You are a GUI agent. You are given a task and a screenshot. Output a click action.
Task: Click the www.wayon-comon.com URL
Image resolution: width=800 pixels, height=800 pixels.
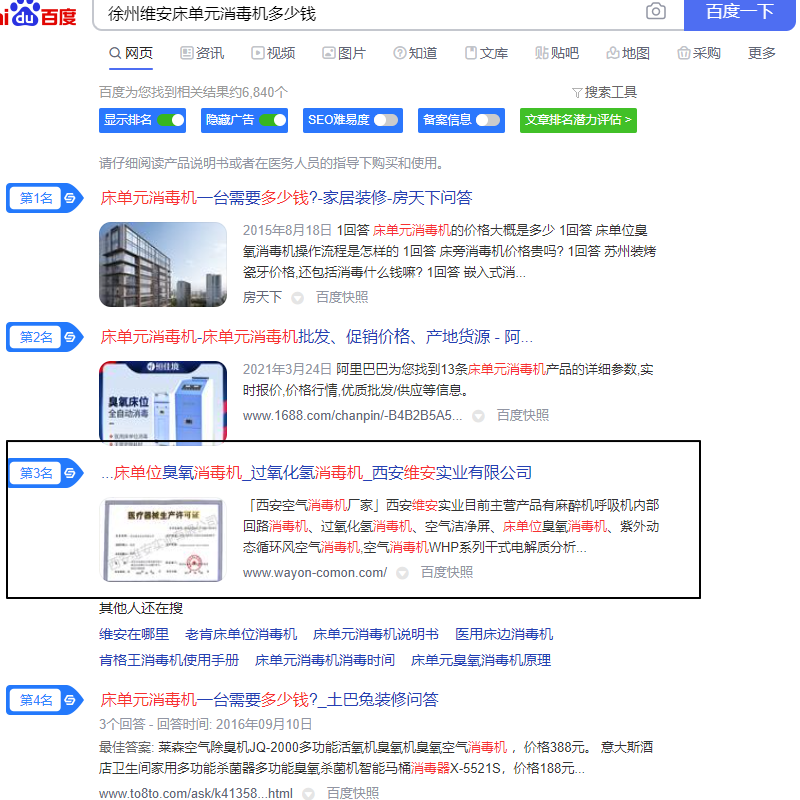click(x=315, y=573)
